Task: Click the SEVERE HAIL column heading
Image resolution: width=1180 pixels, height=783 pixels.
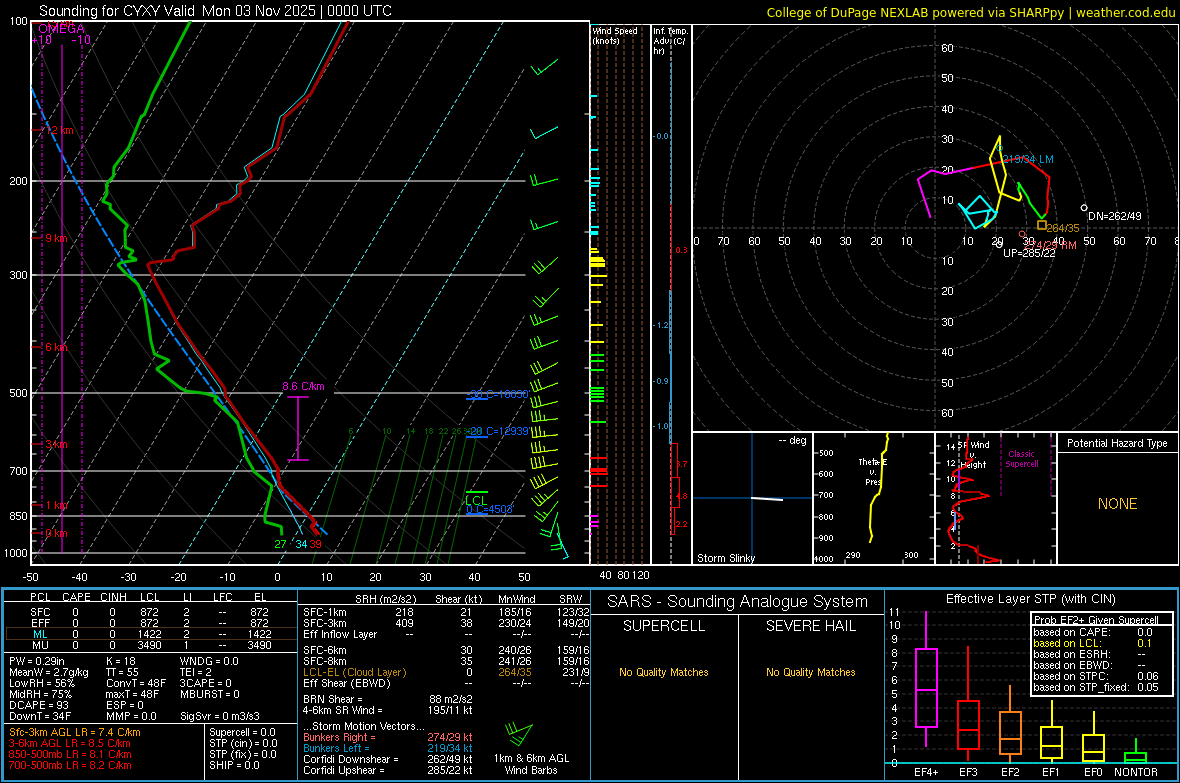Action: [810, 626]
